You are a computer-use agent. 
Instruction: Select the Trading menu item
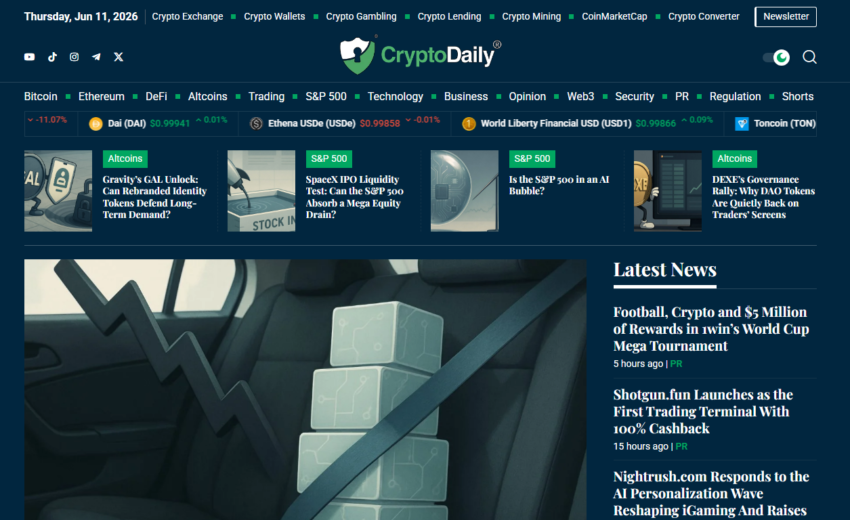[266, 97]
